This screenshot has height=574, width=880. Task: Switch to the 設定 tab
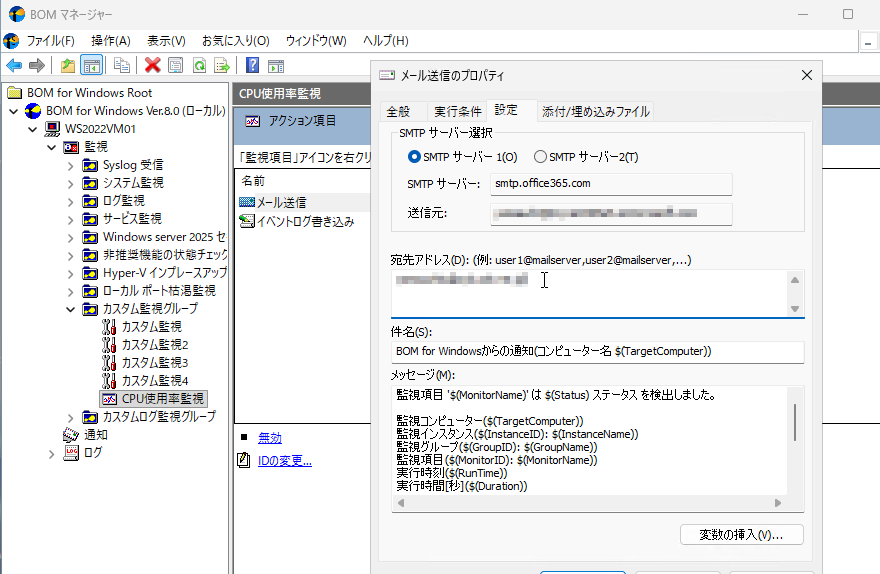pyautogui.click(x=506, y=109)
